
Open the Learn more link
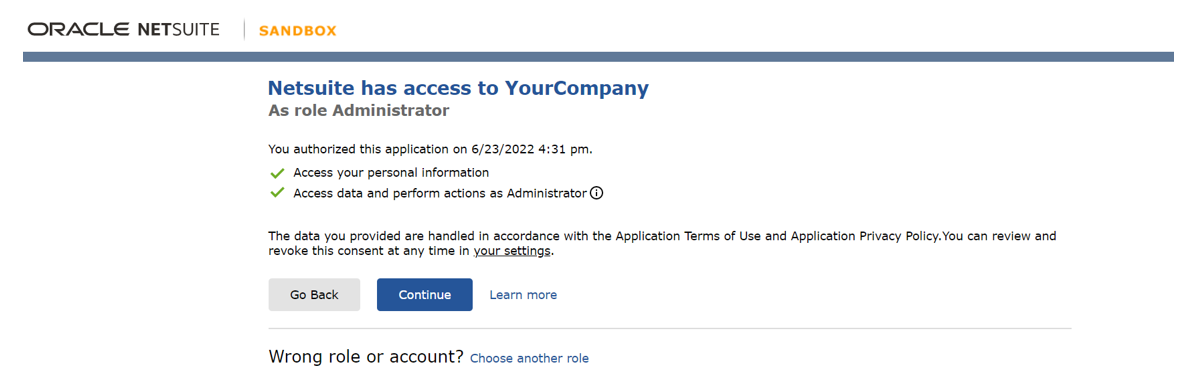523,295
